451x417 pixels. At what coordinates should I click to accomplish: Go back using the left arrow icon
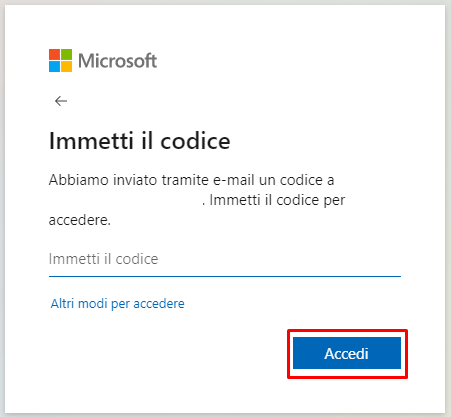pyautogui.click(x=61, y=101)
